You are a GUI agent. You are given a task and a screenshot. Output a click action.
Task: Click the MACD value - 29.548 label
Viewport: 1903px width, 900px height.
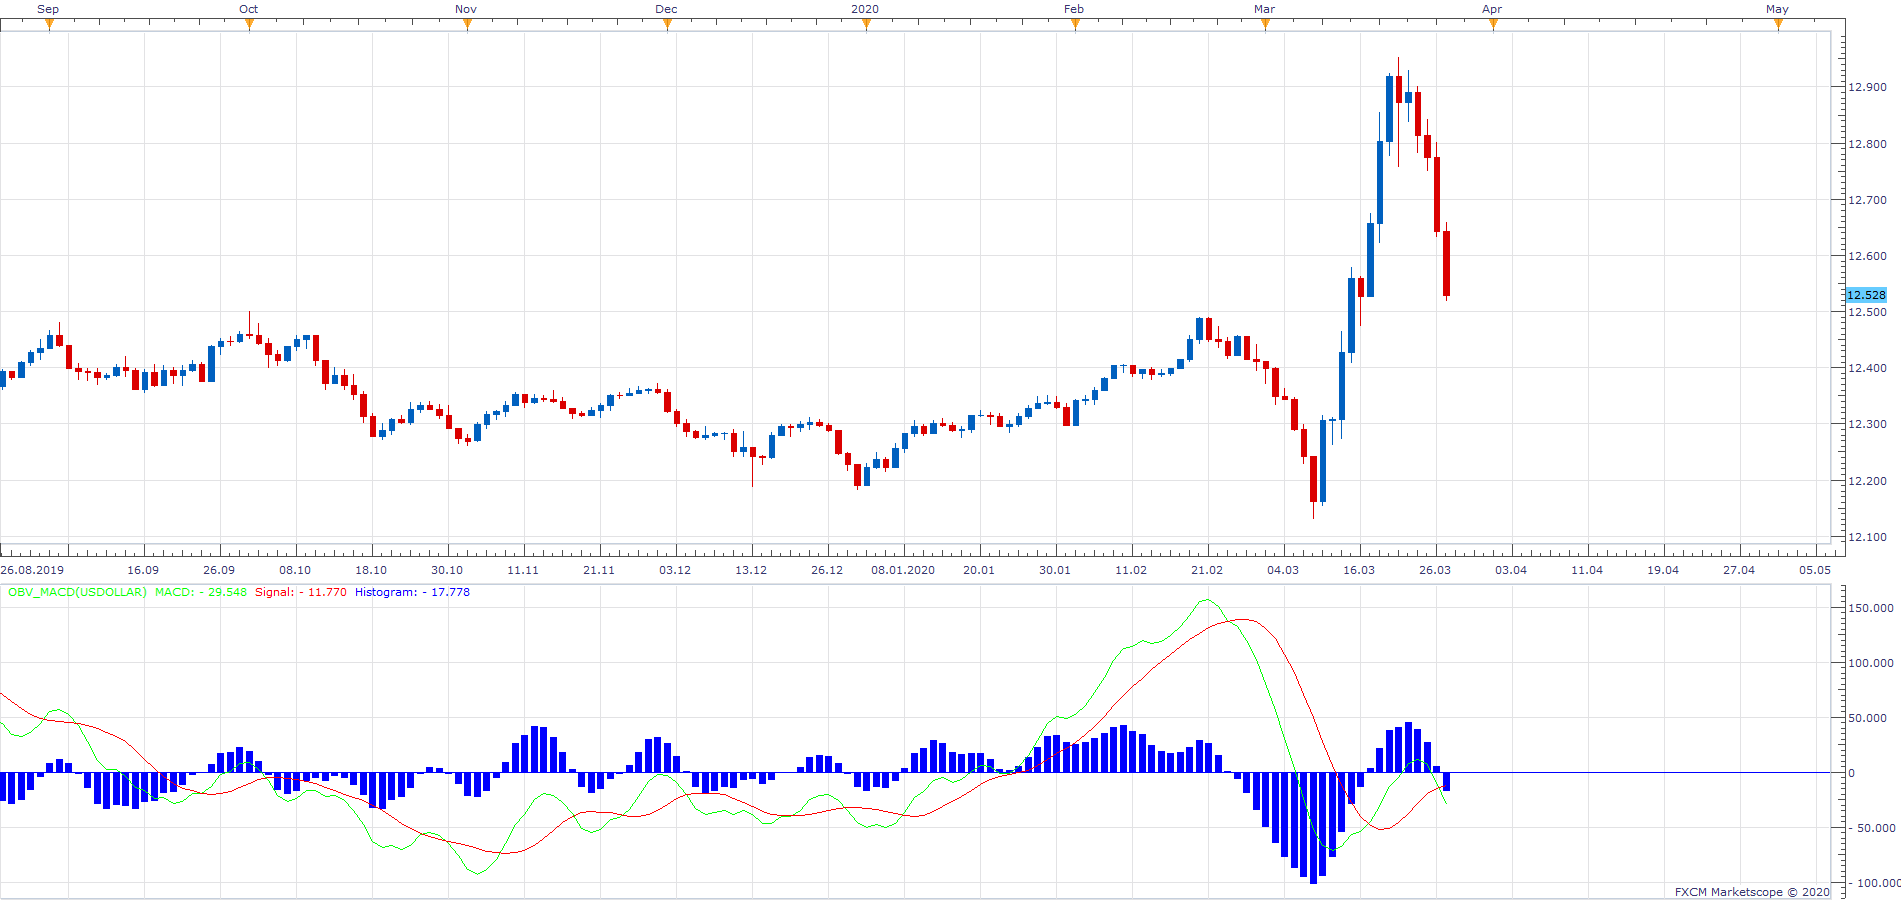[201, 592]
